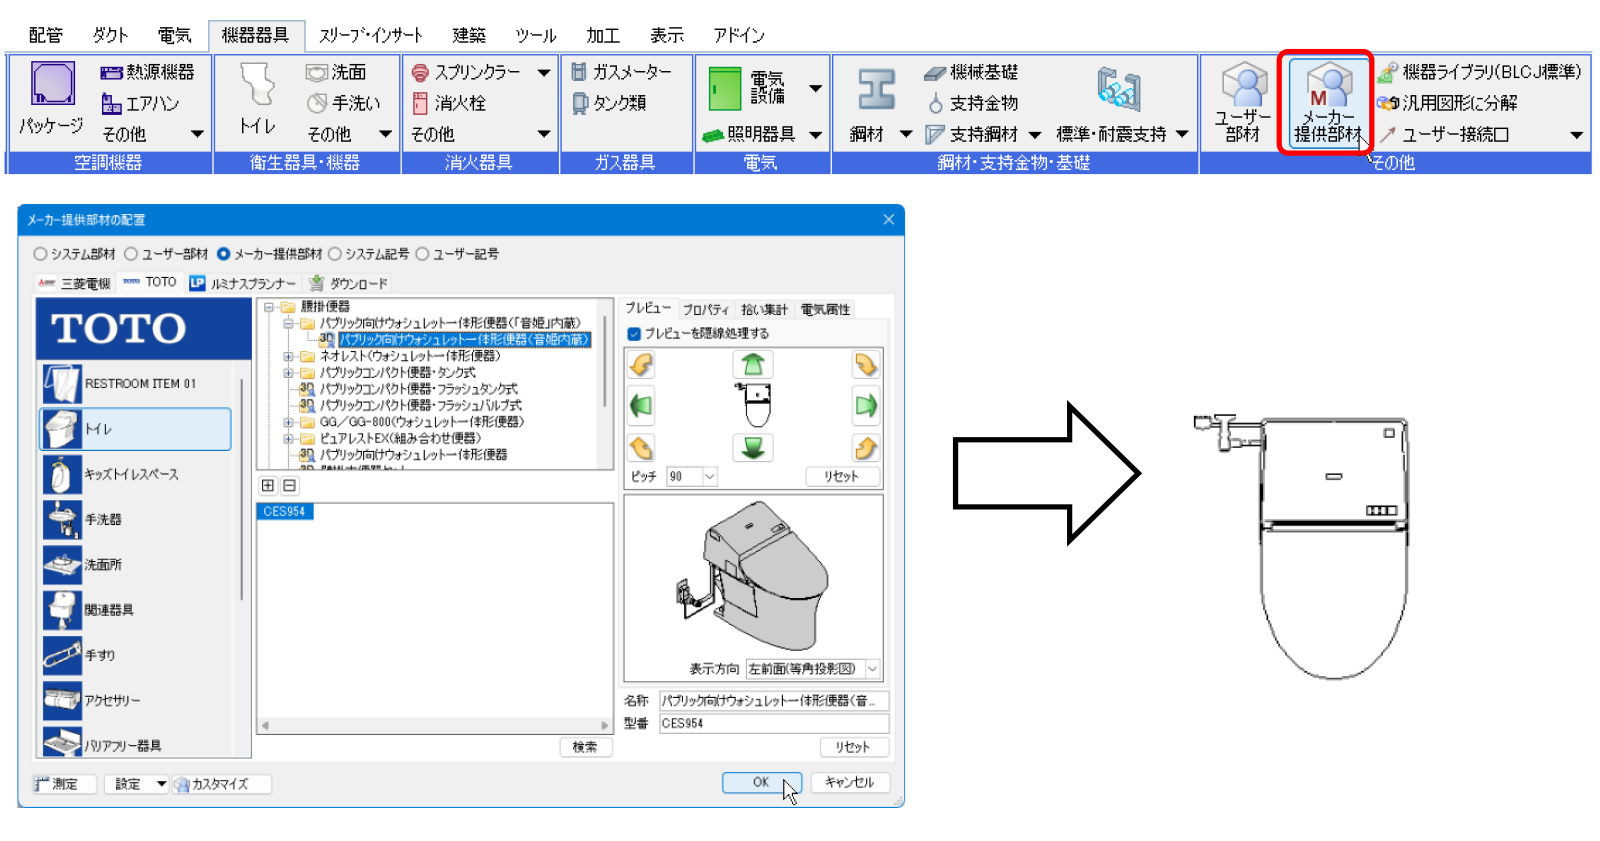This screenshot has height=841, width=1600.
Task: Click the キャンセル button
Action: [849, 783]
